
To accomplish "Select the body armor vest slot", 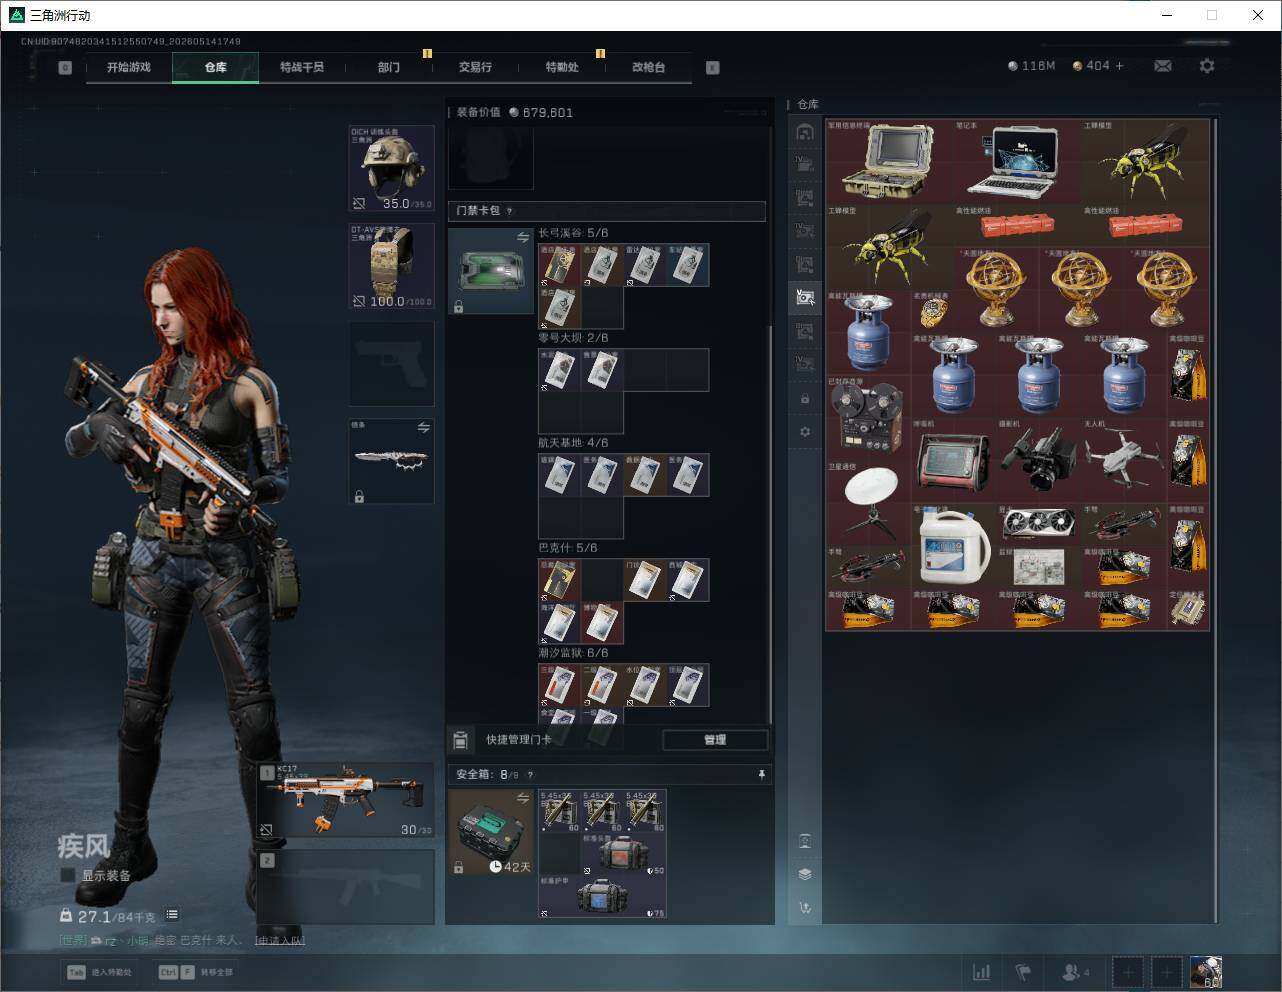I will (392, 266).
